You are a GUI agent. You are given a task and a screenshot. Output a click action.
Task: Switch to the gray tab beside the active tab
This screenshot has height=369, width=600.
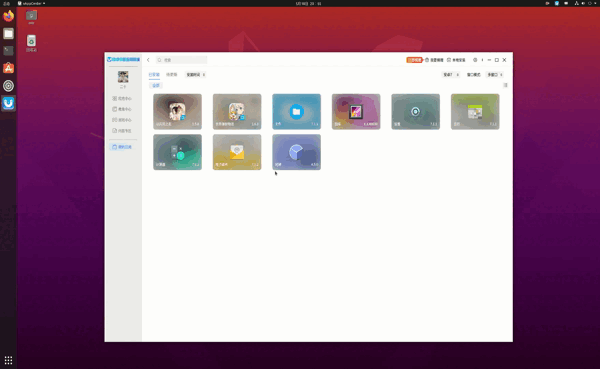pyautogui.click(x=171, y=75)
